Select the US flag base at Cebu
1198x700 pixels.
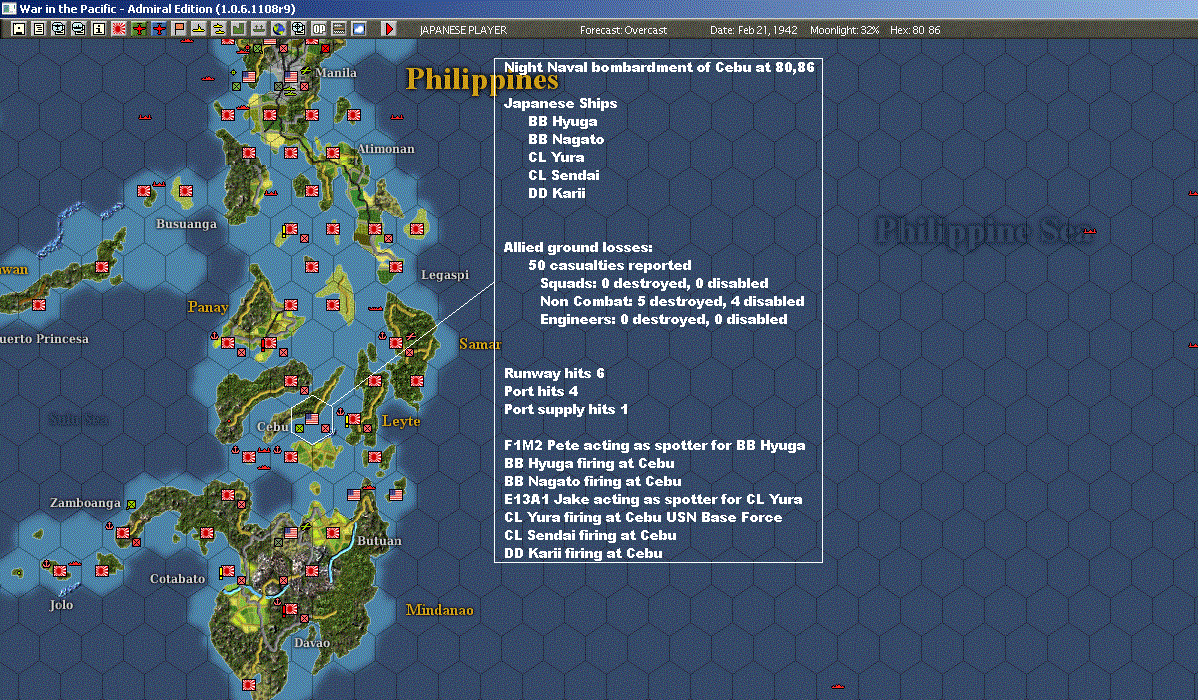(312, 419)
